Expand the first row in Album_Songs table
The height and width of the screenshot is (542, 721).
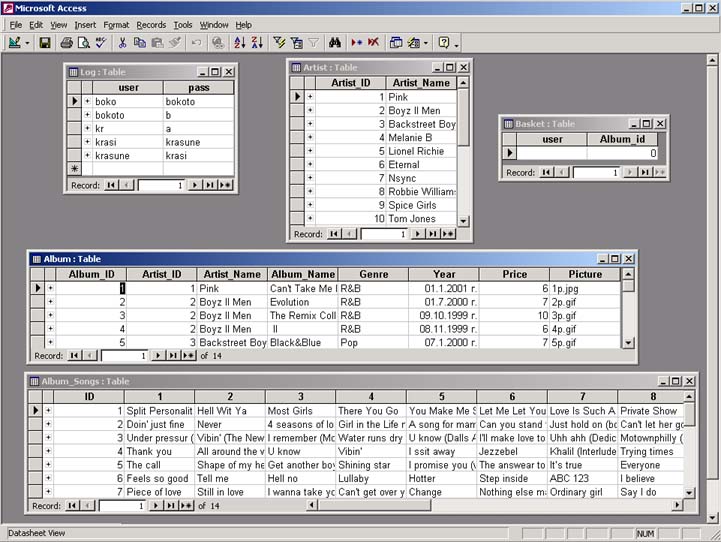point(47,411)
